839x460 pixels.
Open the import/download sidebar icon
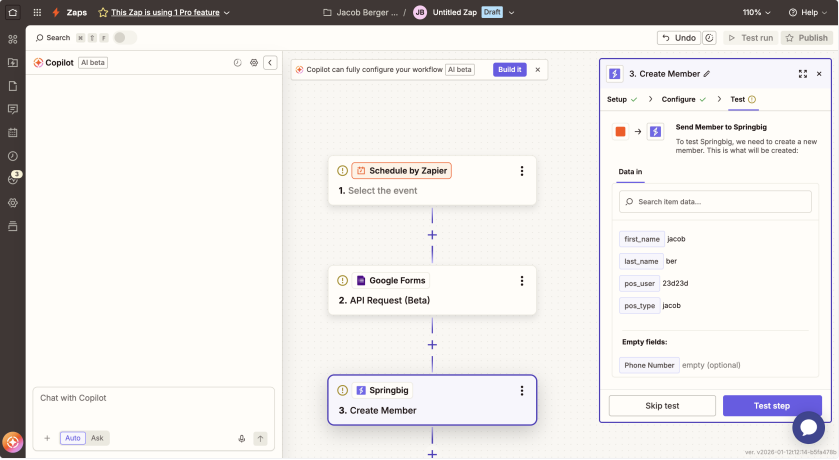point(13,63)
